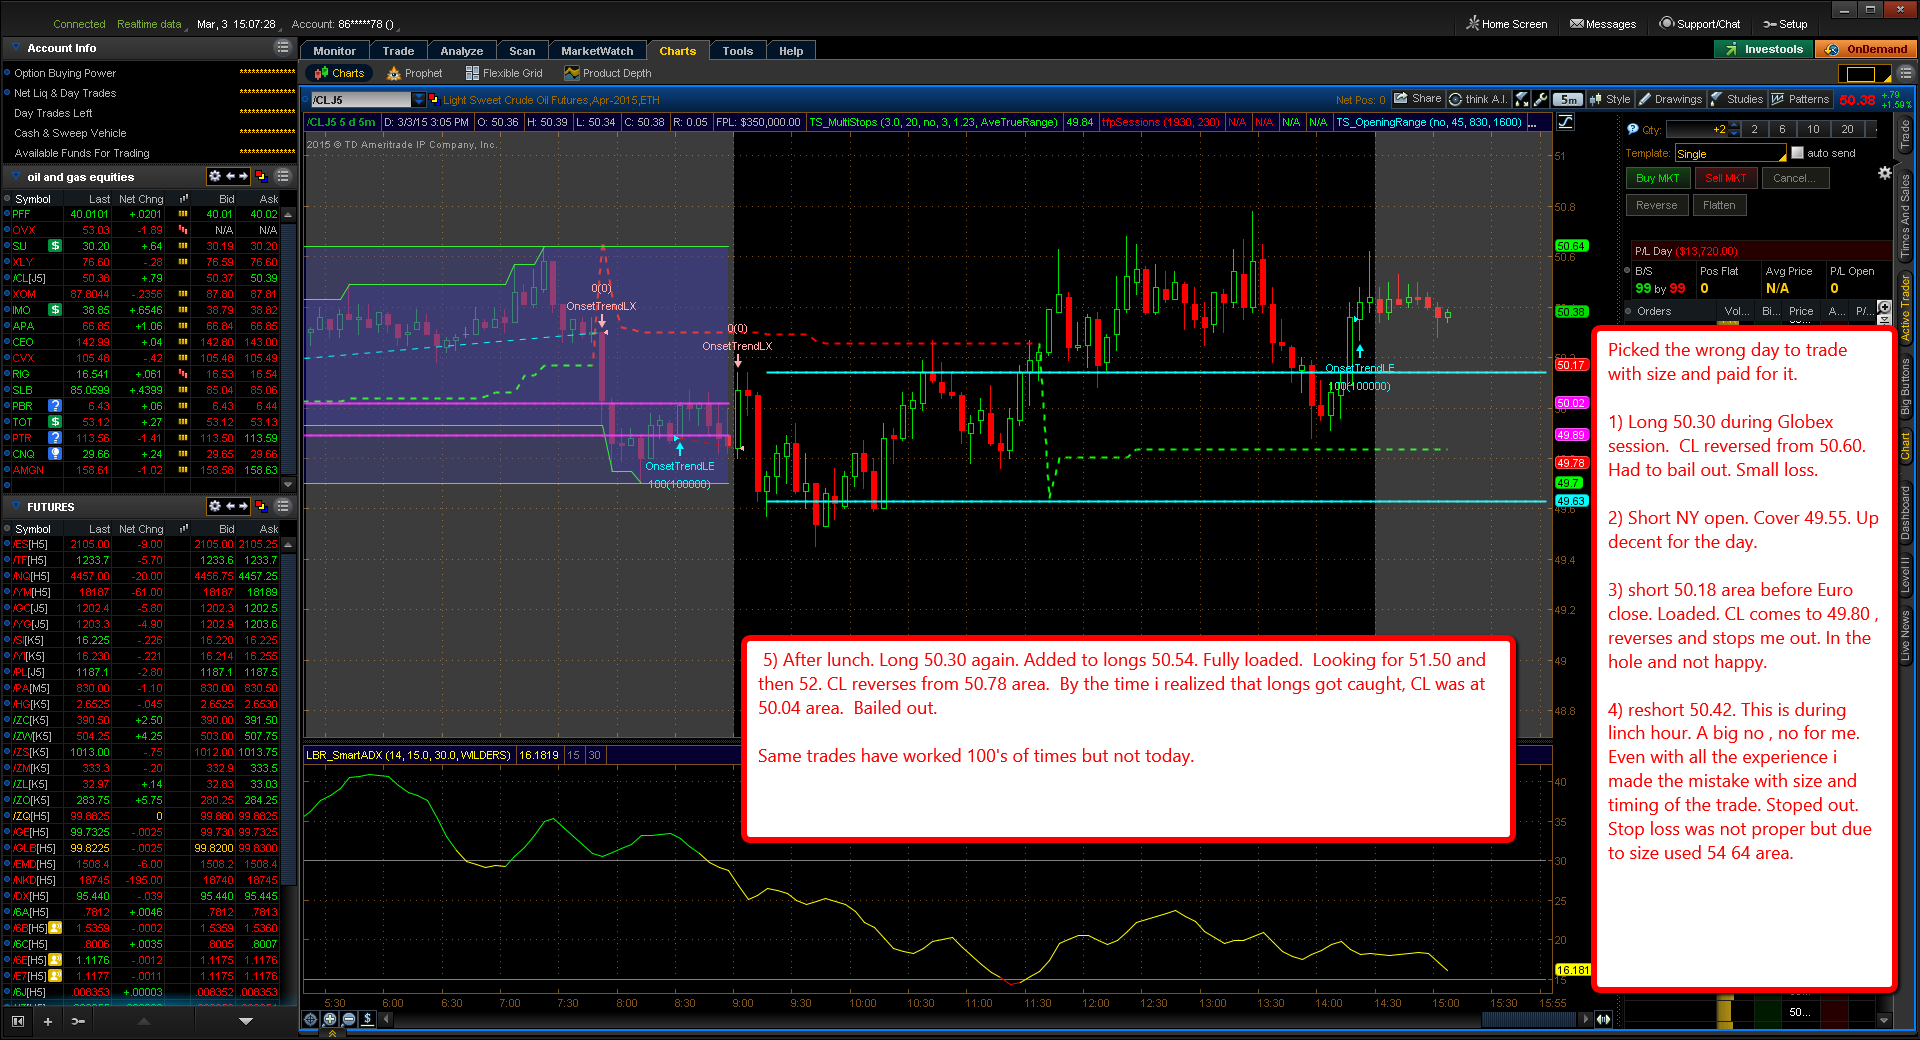Screen dimensions: 1920x1040
Task: Toggle the chart scale curve icon
Action: [1566, 122]
